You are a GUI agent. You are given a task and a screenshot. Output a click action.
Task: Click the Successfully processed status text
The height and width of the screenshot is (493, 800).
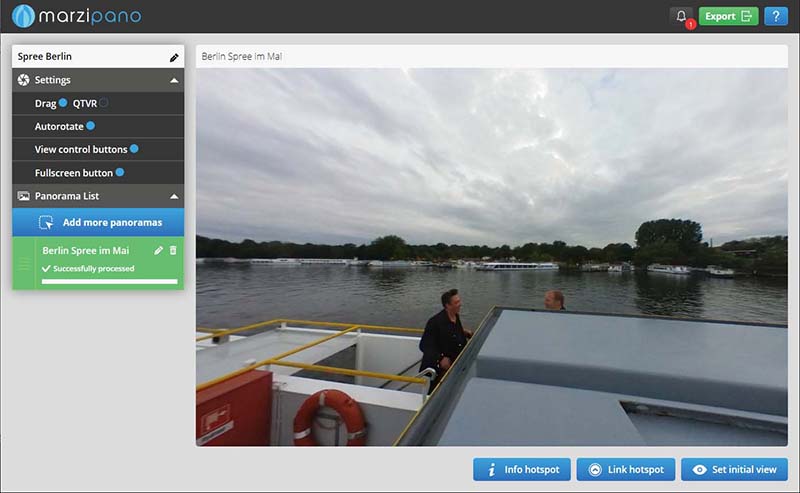[x=93, y=268]
